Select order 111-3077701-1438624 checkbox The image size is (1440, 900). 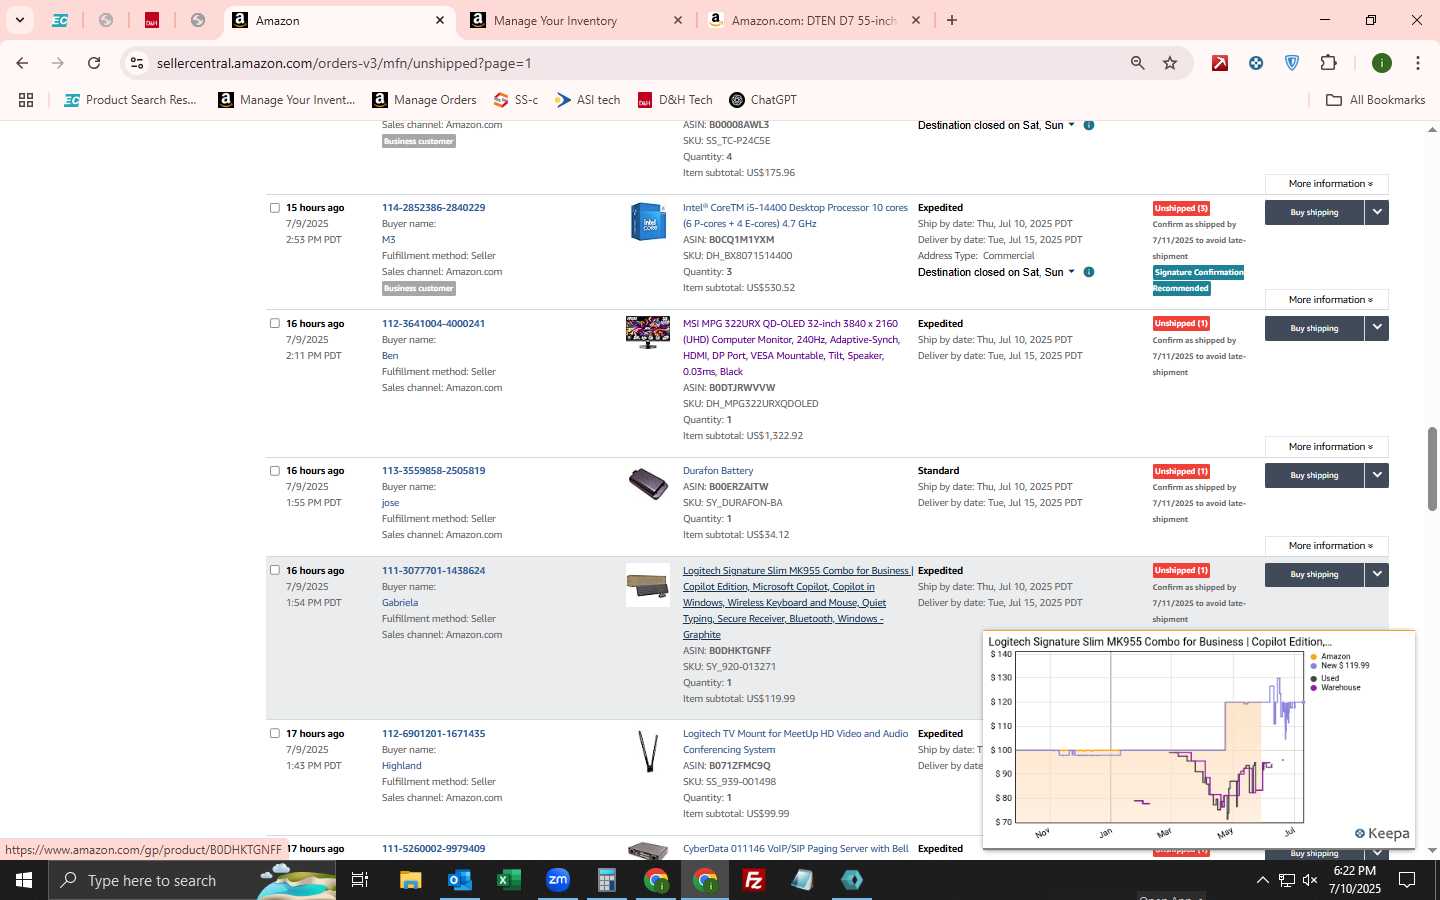[x=275, y=571]
